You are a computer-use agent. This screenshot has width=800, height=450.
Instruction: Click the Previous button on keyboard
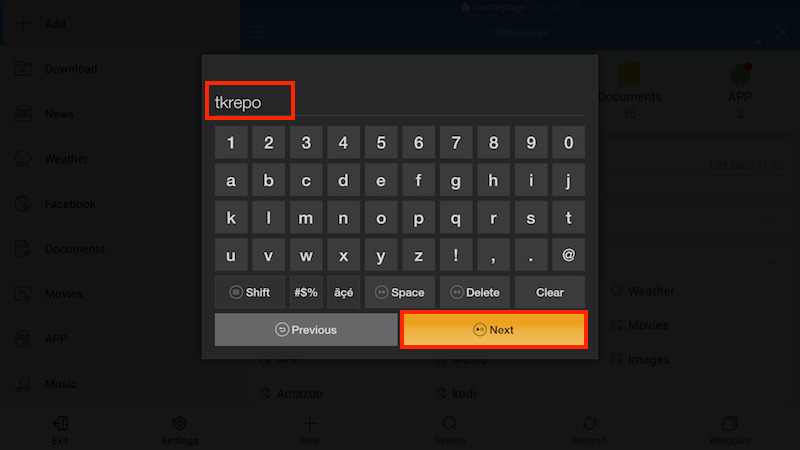(306, 330)
